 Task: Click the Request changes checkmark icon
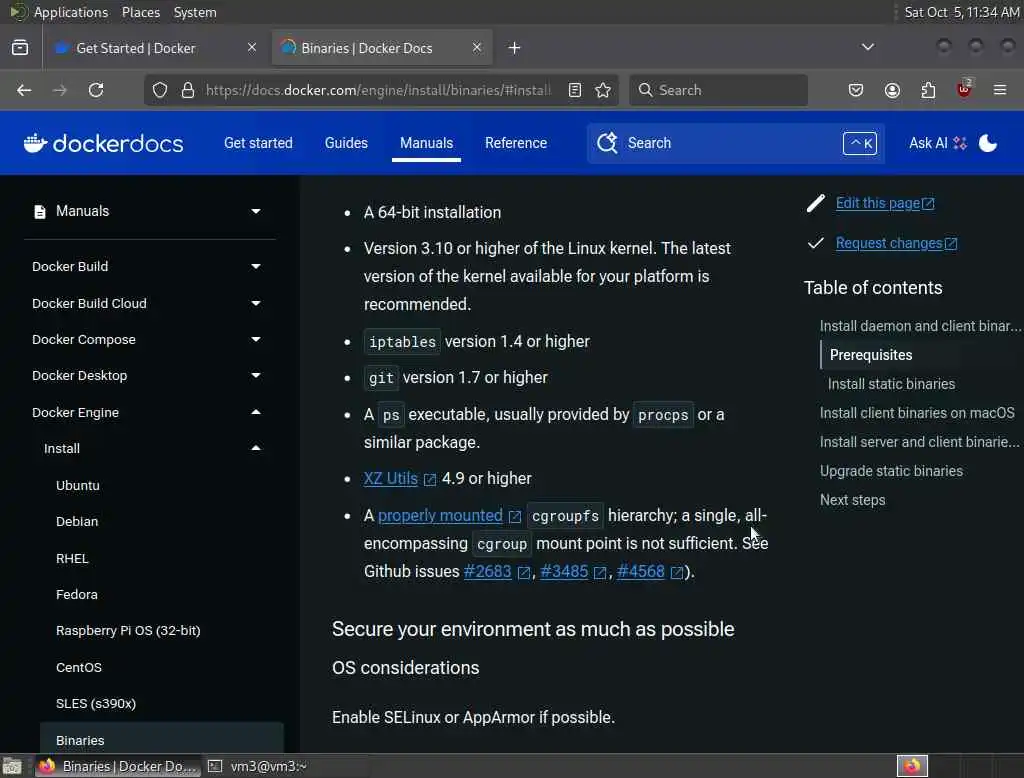816,243
